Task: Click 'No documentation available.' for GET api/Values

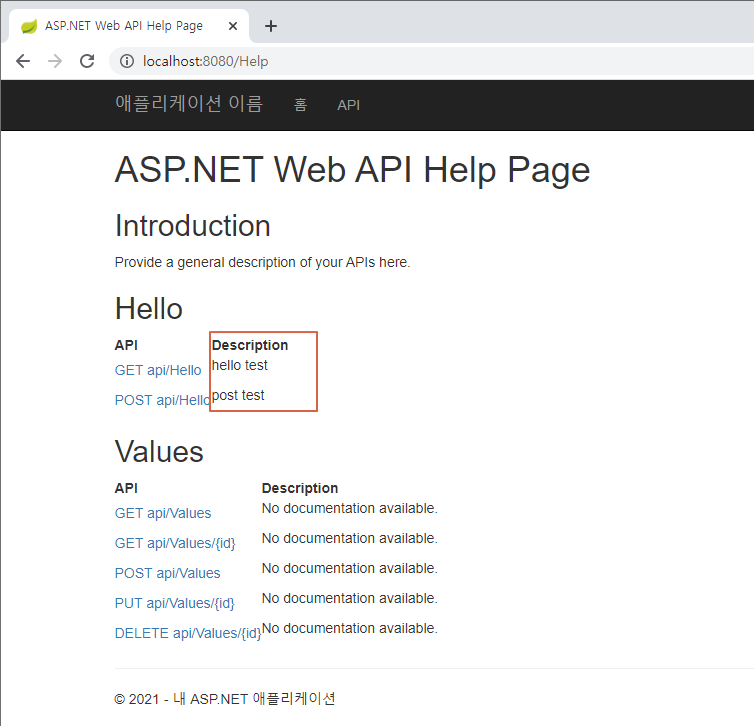Action: click(x=350, y=508)
